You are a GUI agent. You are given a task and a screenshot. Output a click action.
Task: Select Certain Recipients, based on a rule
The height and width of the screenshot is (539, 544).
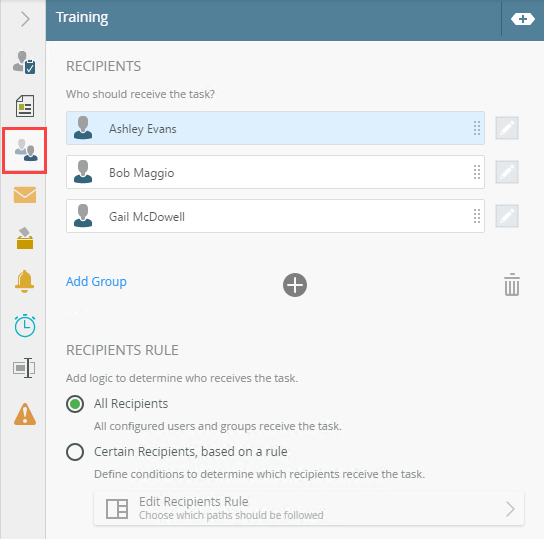tap(75, 452)
